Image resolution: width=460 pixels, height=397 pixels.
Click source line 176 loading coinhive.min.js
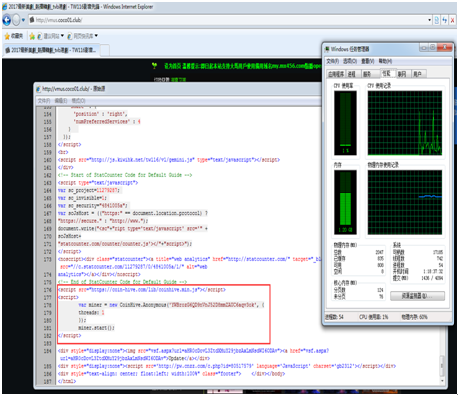tap(142, 290)
